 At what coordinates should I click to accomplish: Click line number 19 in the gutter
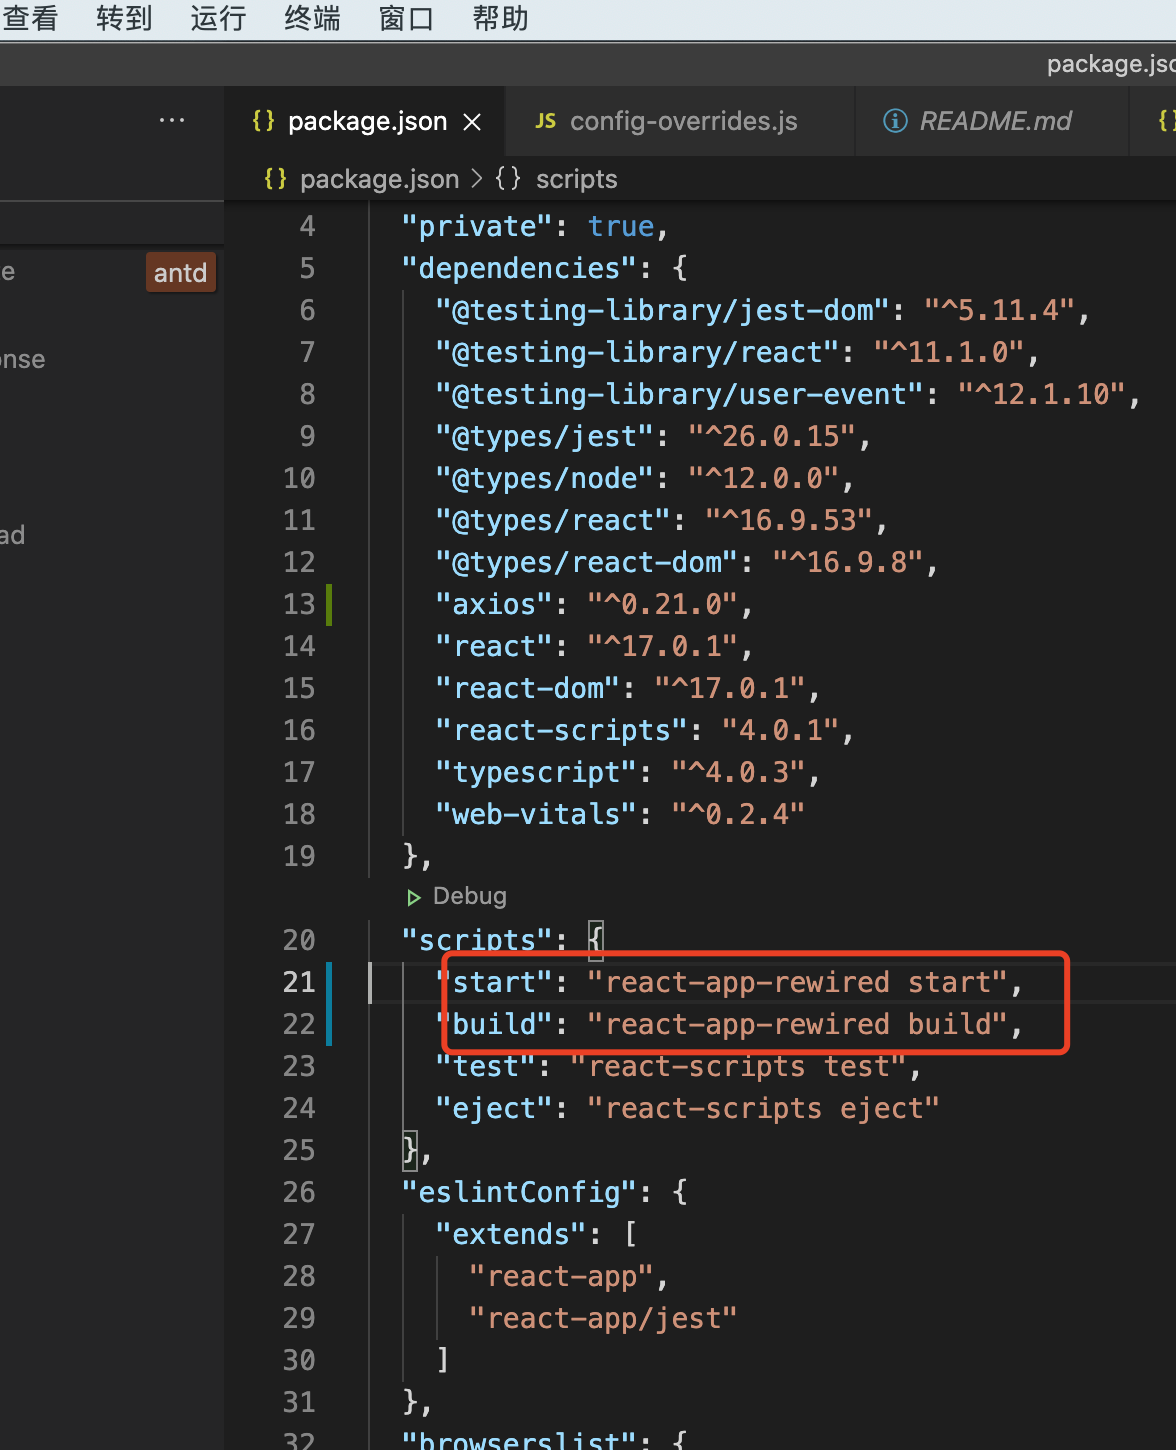(299, 857)
